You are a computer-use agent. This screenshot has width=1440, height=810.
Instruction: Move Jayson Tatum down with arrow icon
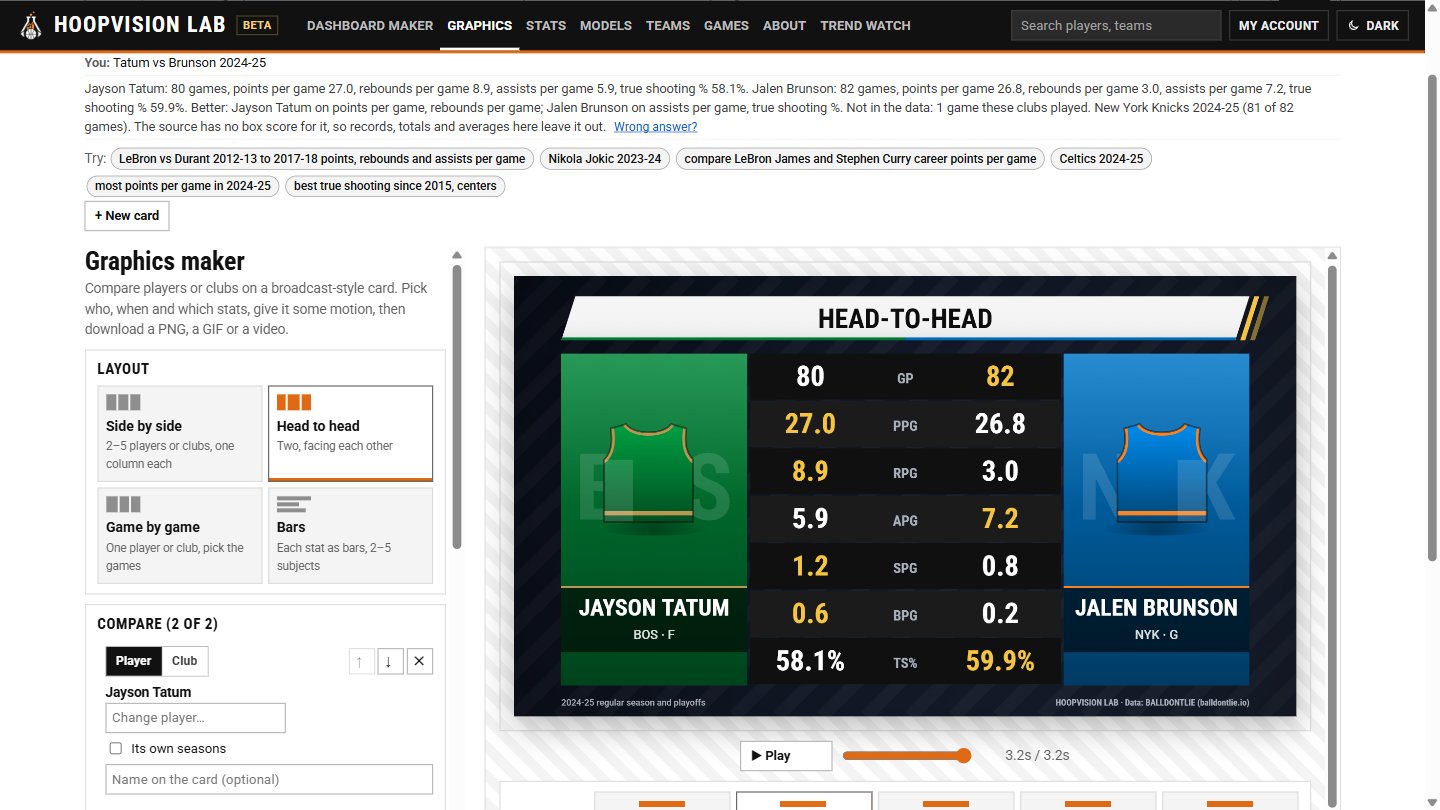pos(389,661)
